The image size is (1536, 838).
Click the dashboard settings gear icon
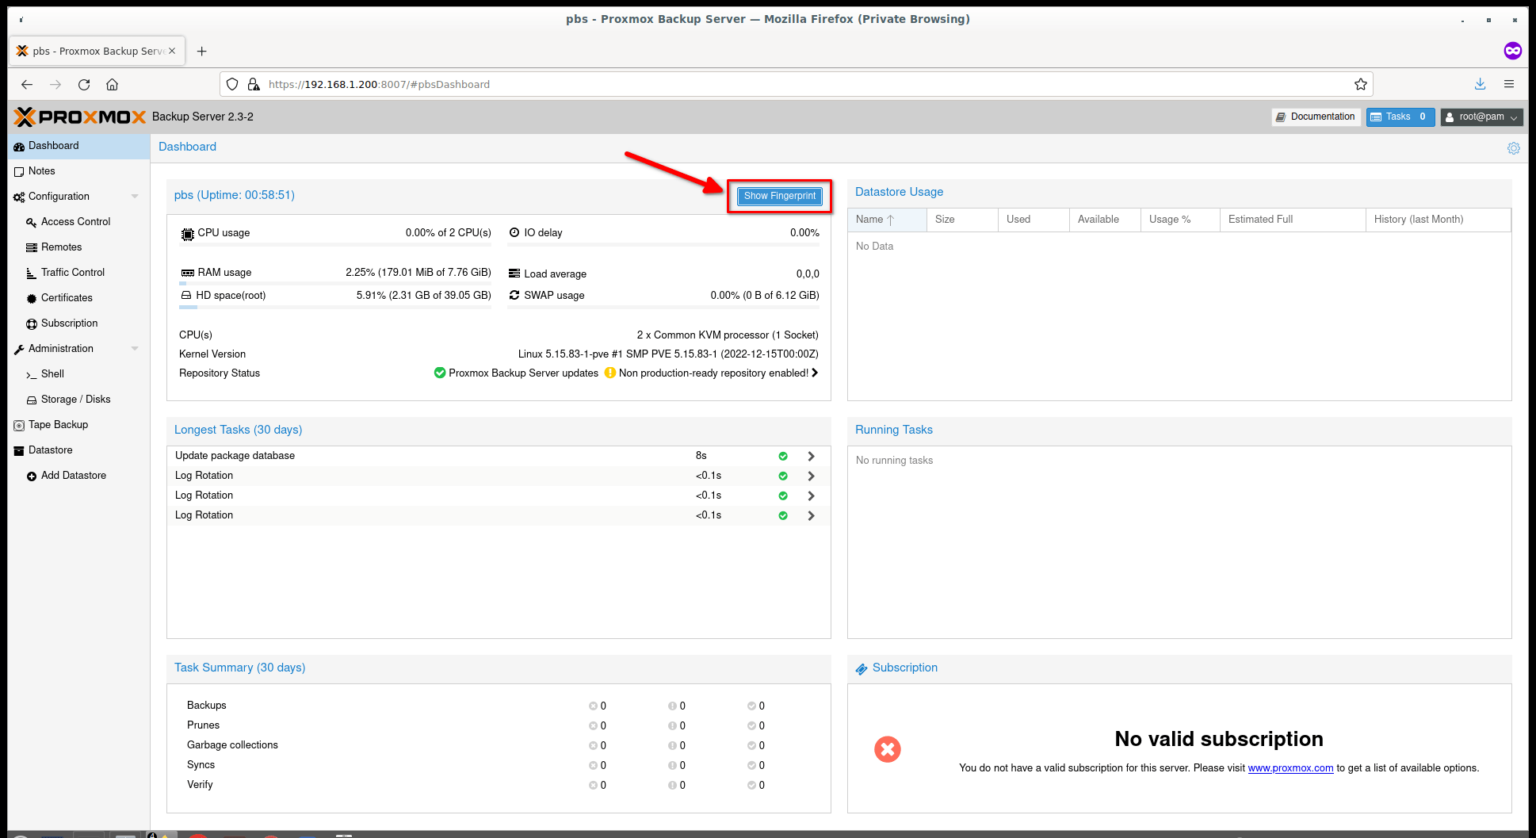pyautogui.click(x=1513, y=148)
